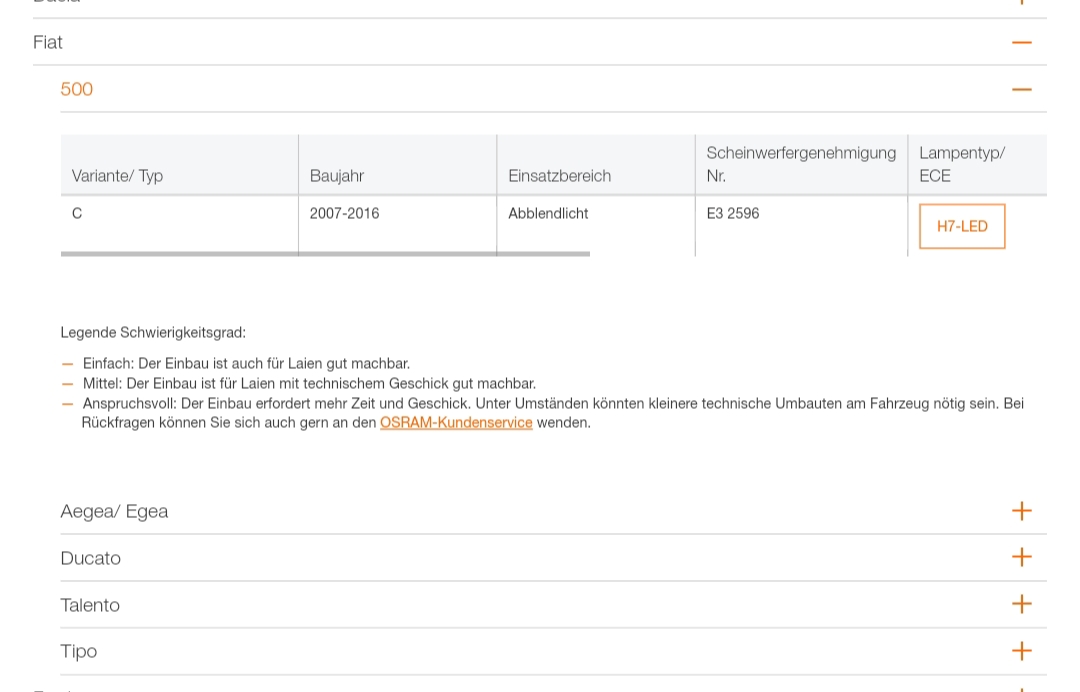Click the orange 500 model heading
Screen dimensions: 1080x692
pyautogui.click(x=77, y=89)
